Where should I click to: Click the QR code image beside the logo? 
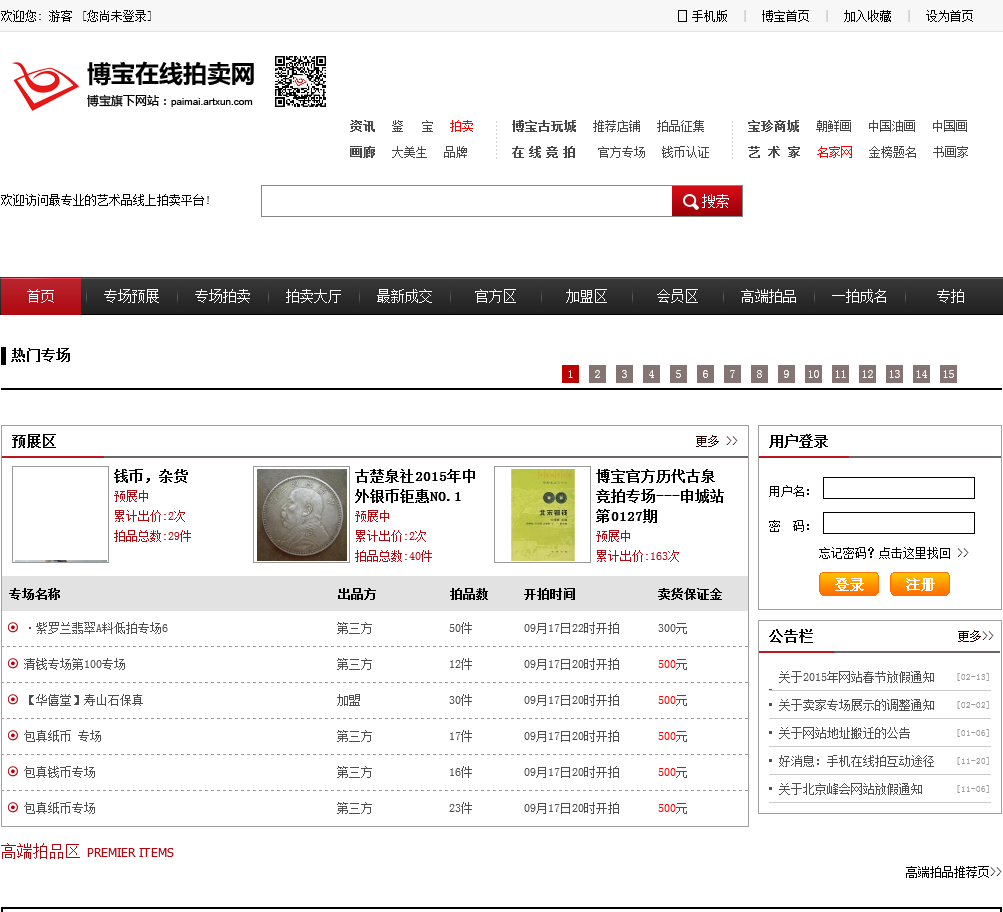point(300,81)
